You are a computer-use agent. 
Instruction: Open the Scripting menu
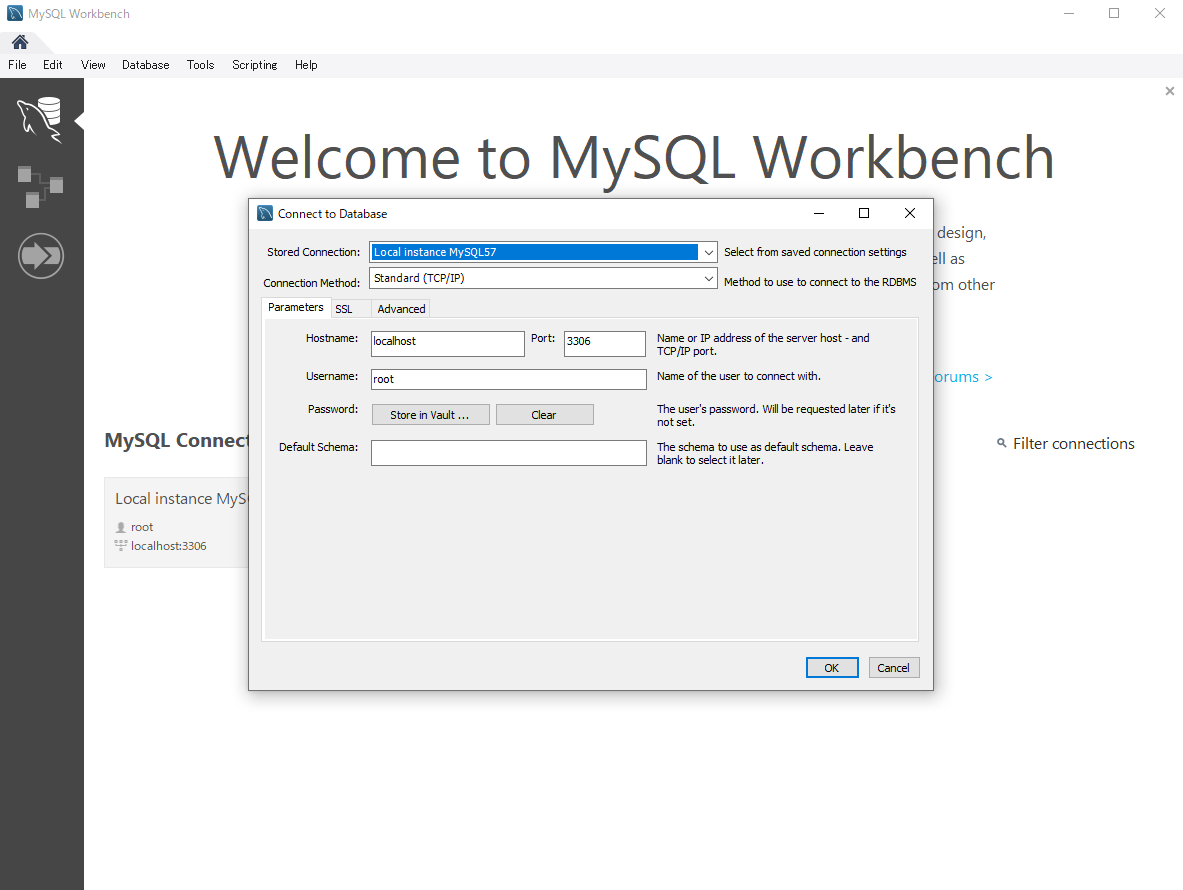pos(254,65)
